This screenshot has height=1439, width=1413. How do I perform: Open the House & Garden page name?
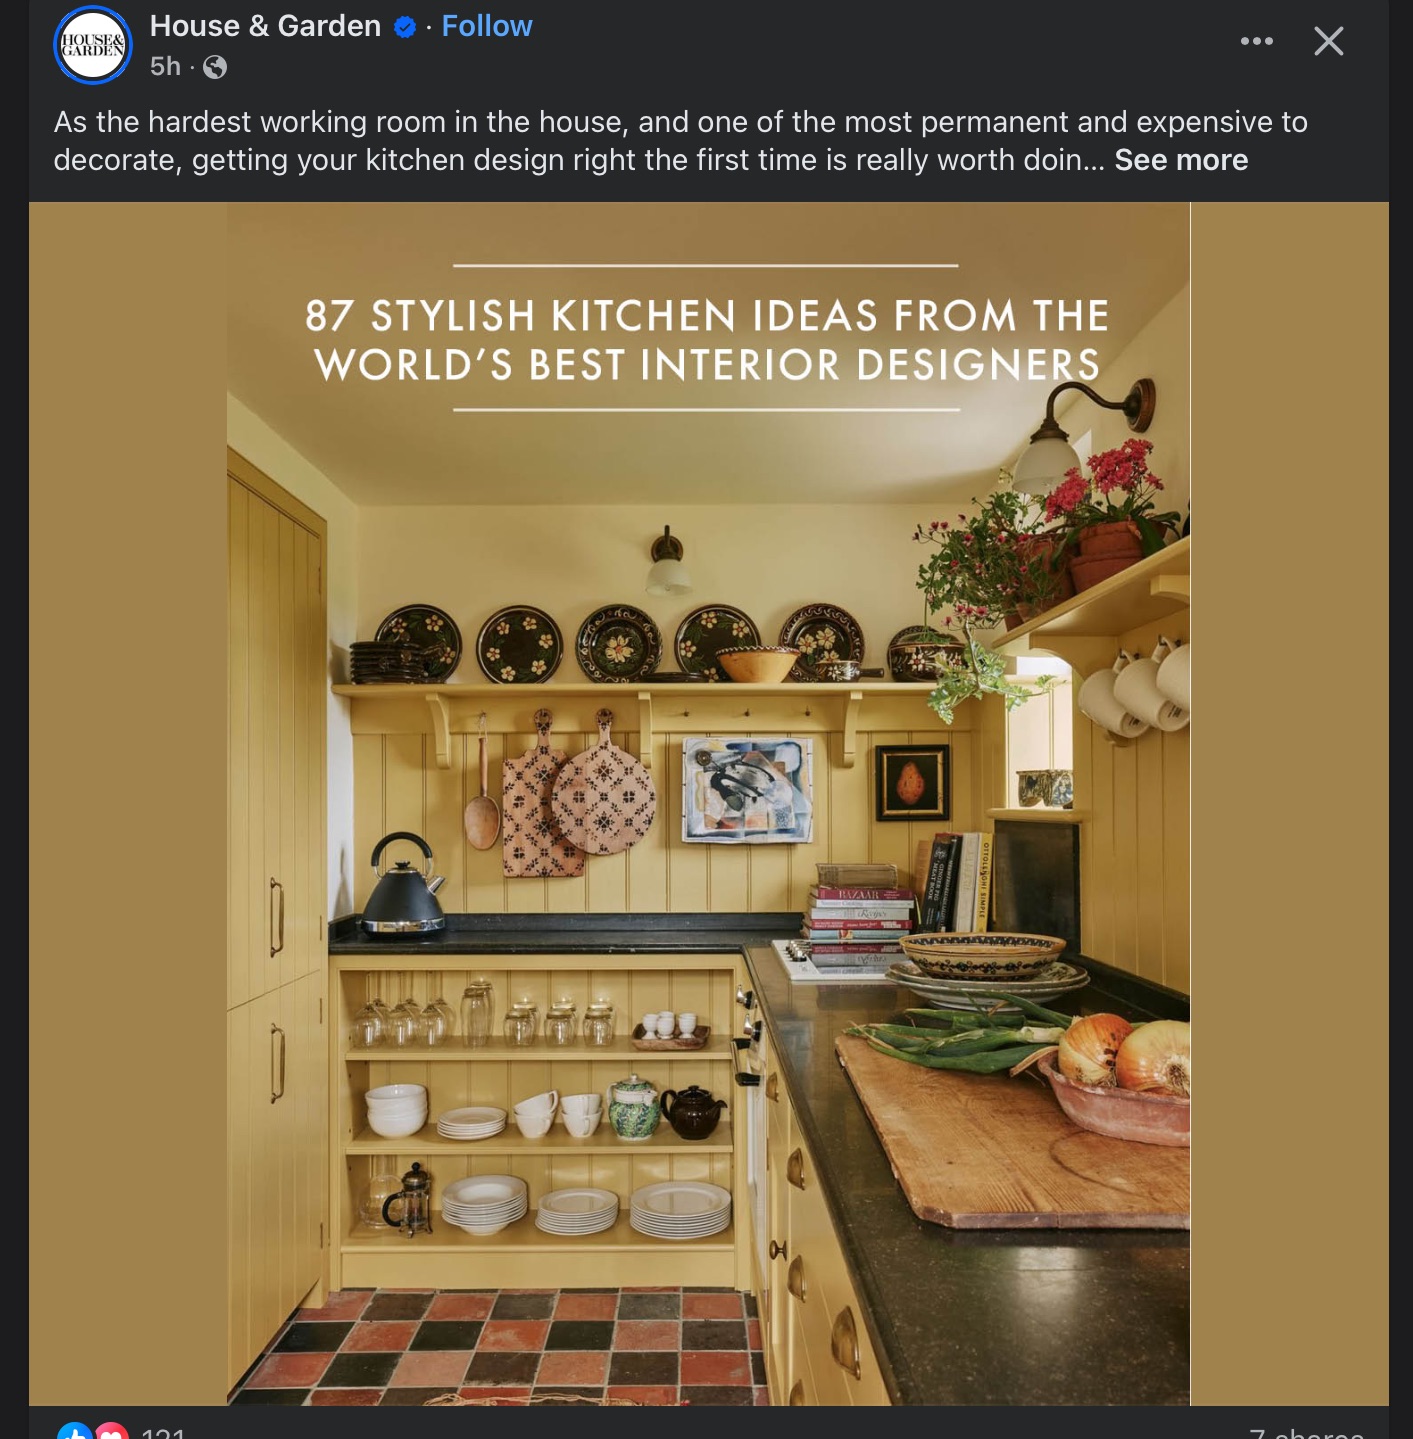pyautogui.click(x=265, y=26)
